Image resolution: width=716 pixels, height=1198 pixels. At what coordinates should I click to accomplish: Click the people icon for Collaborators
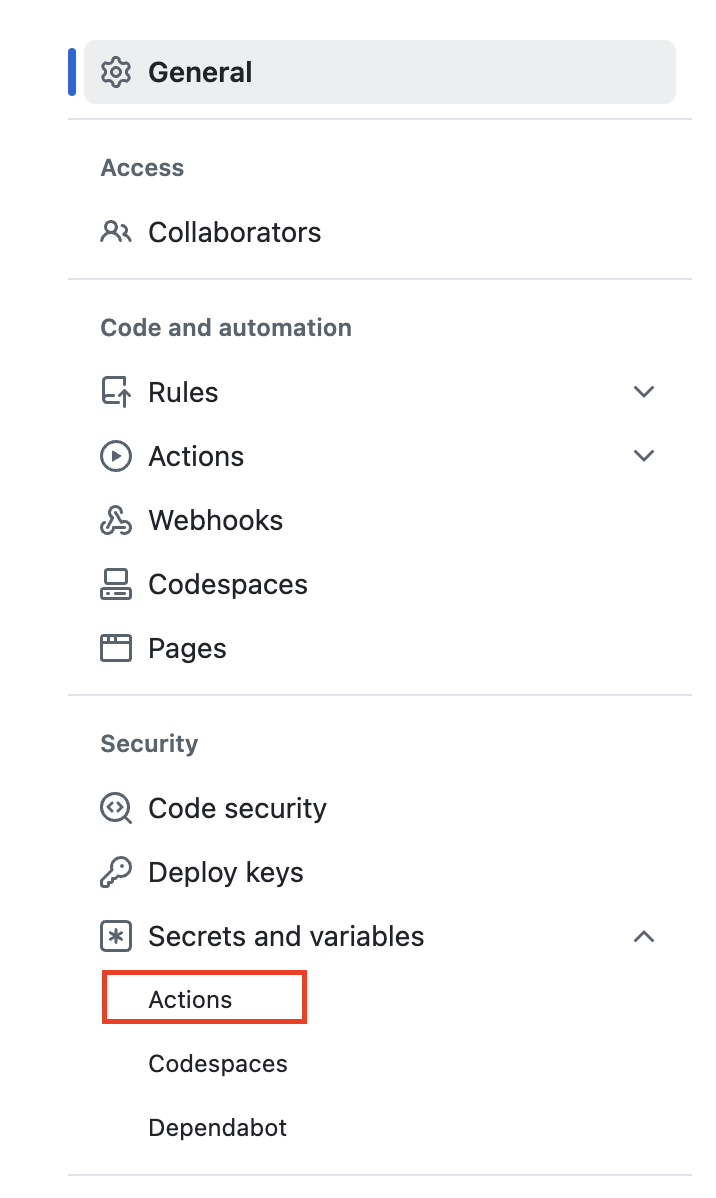click(116, 232)
